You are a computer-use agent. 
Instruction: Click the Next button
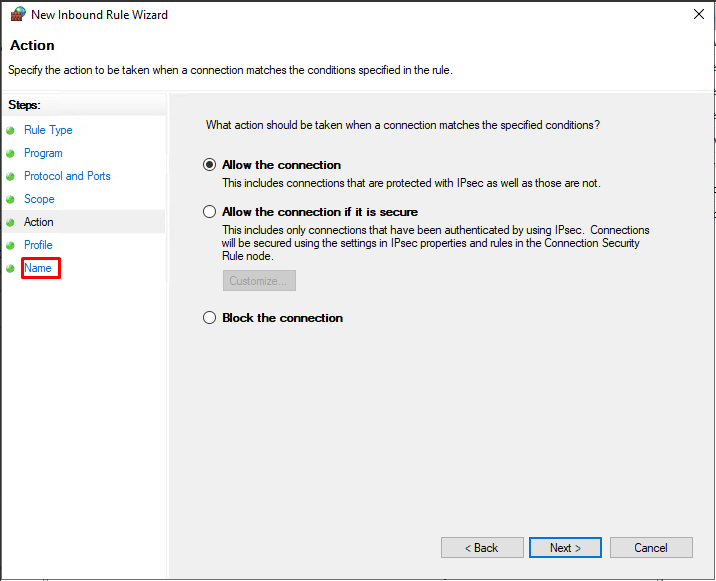click(x=565, y=547)
